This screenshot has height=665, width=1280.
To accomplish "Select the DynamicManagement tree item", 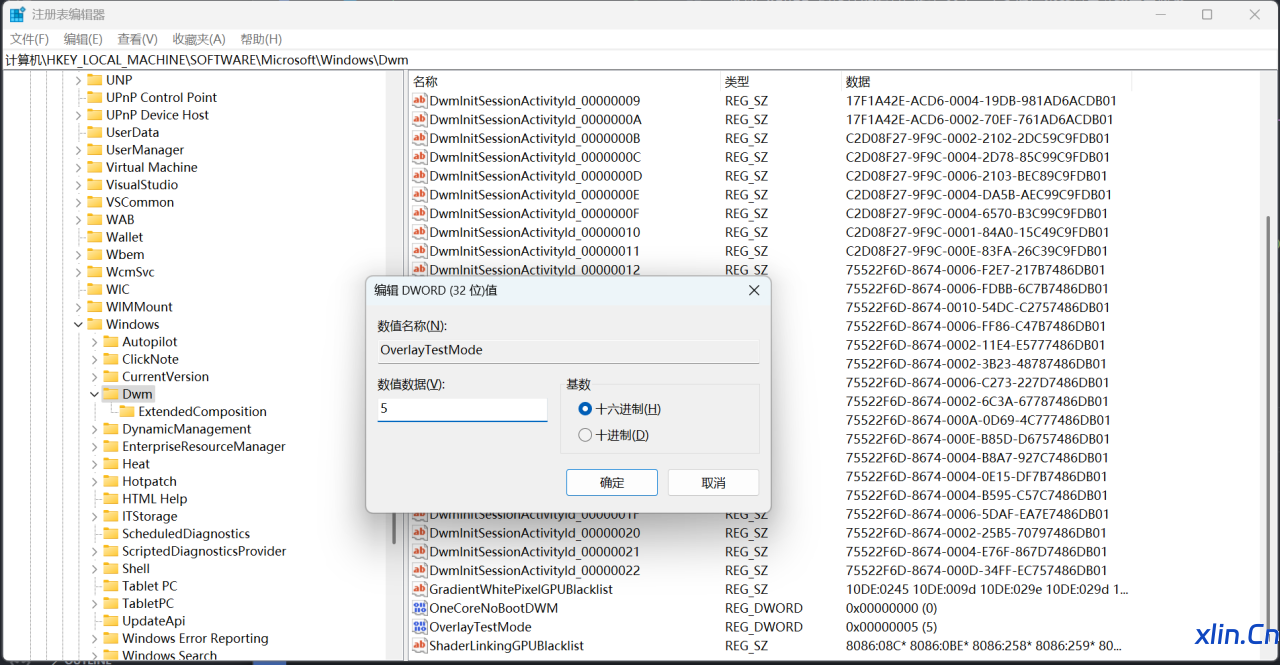I will click(x=189, y=429).
